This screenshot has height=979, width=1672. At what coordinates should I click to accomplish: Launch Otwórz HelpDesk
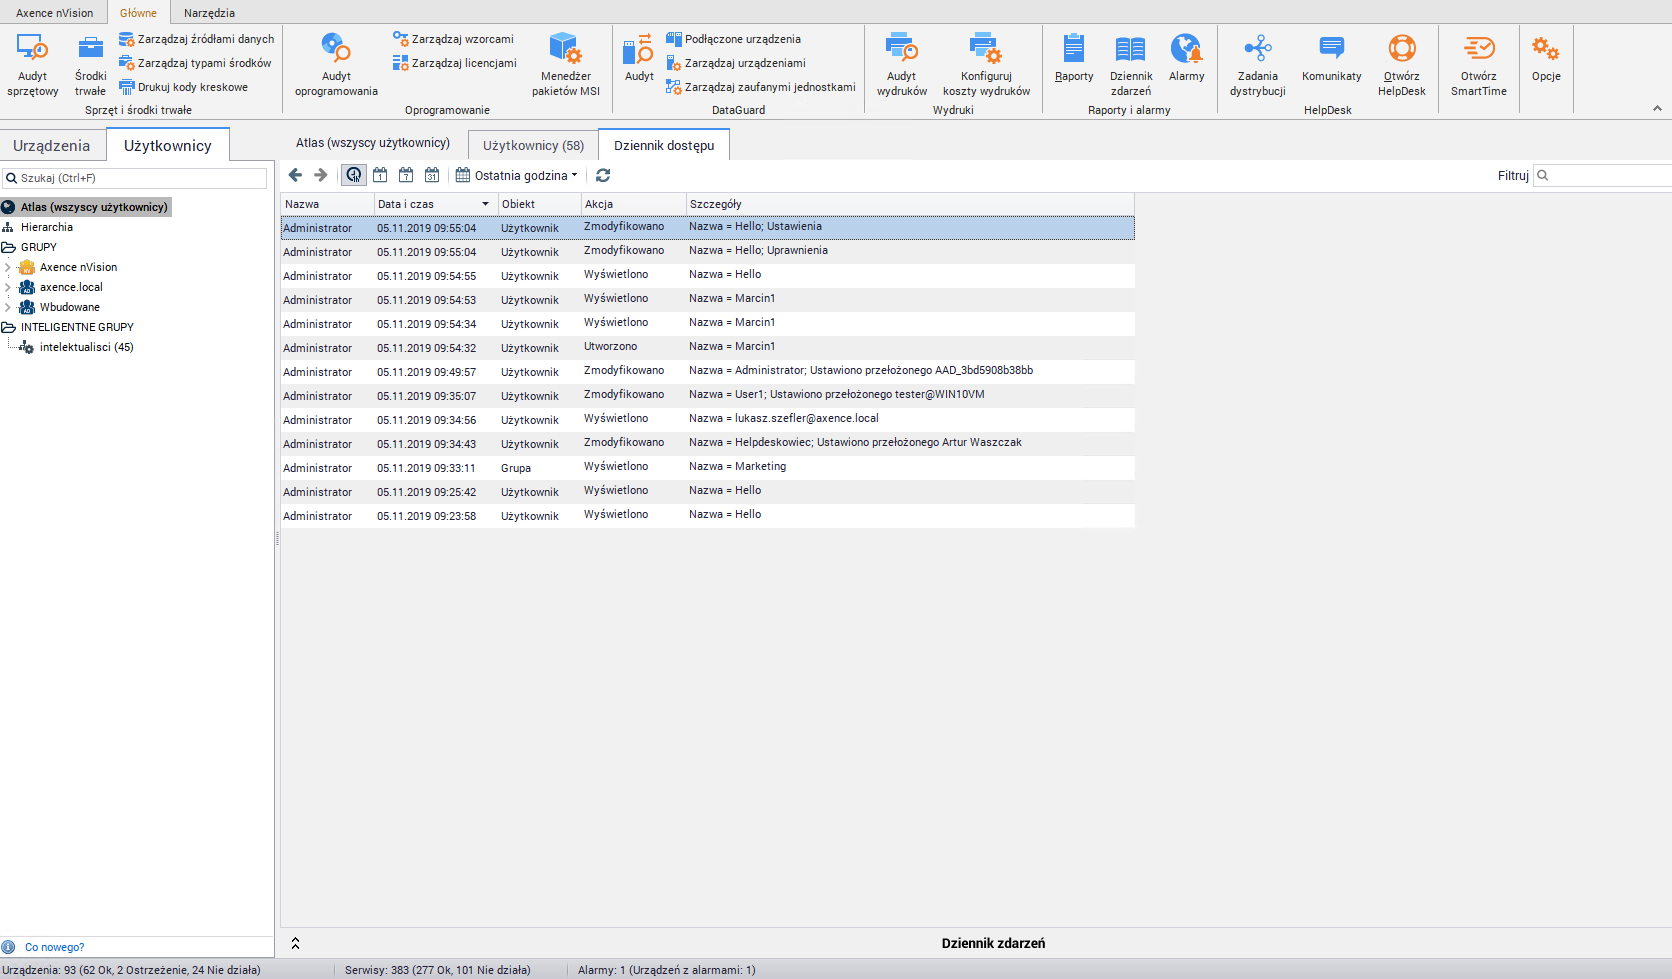tap(1401, 64)
